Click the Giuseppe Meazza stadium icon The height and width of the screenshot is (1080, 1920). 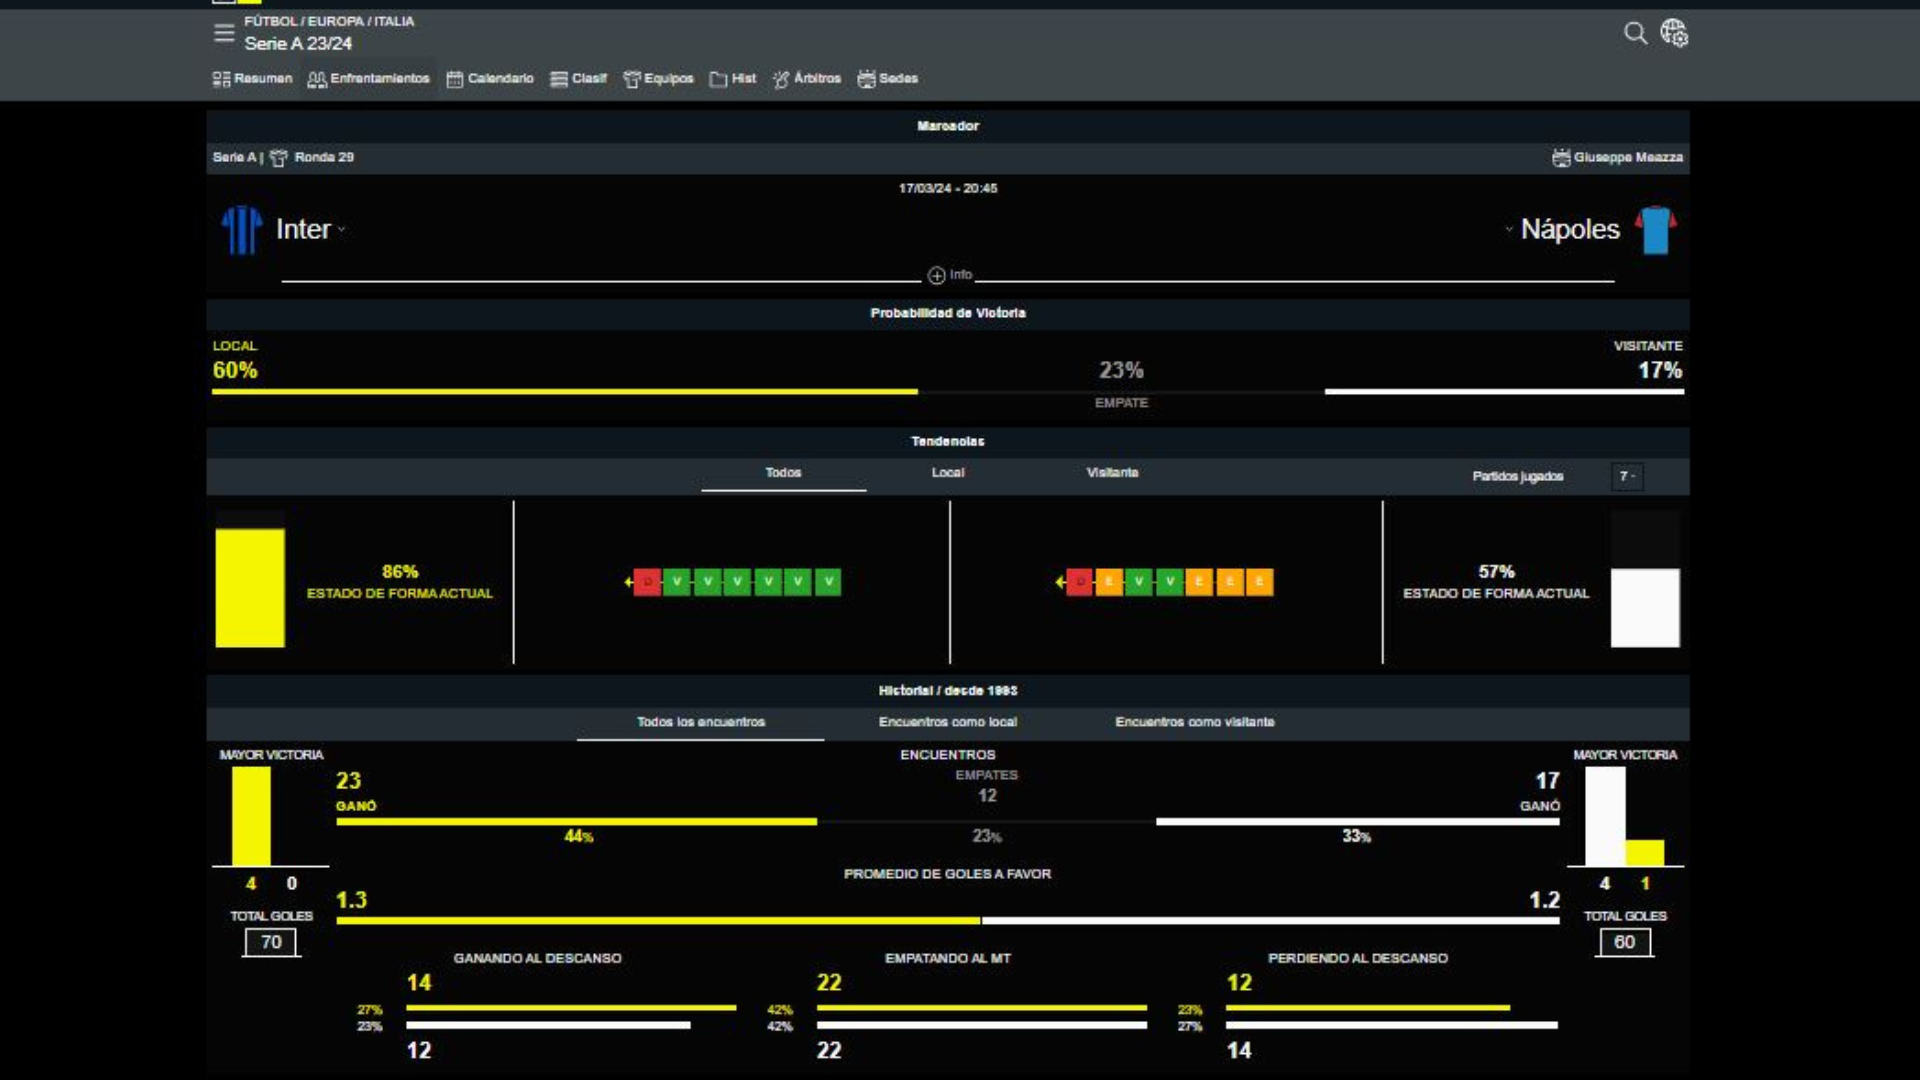point(1560,158)
